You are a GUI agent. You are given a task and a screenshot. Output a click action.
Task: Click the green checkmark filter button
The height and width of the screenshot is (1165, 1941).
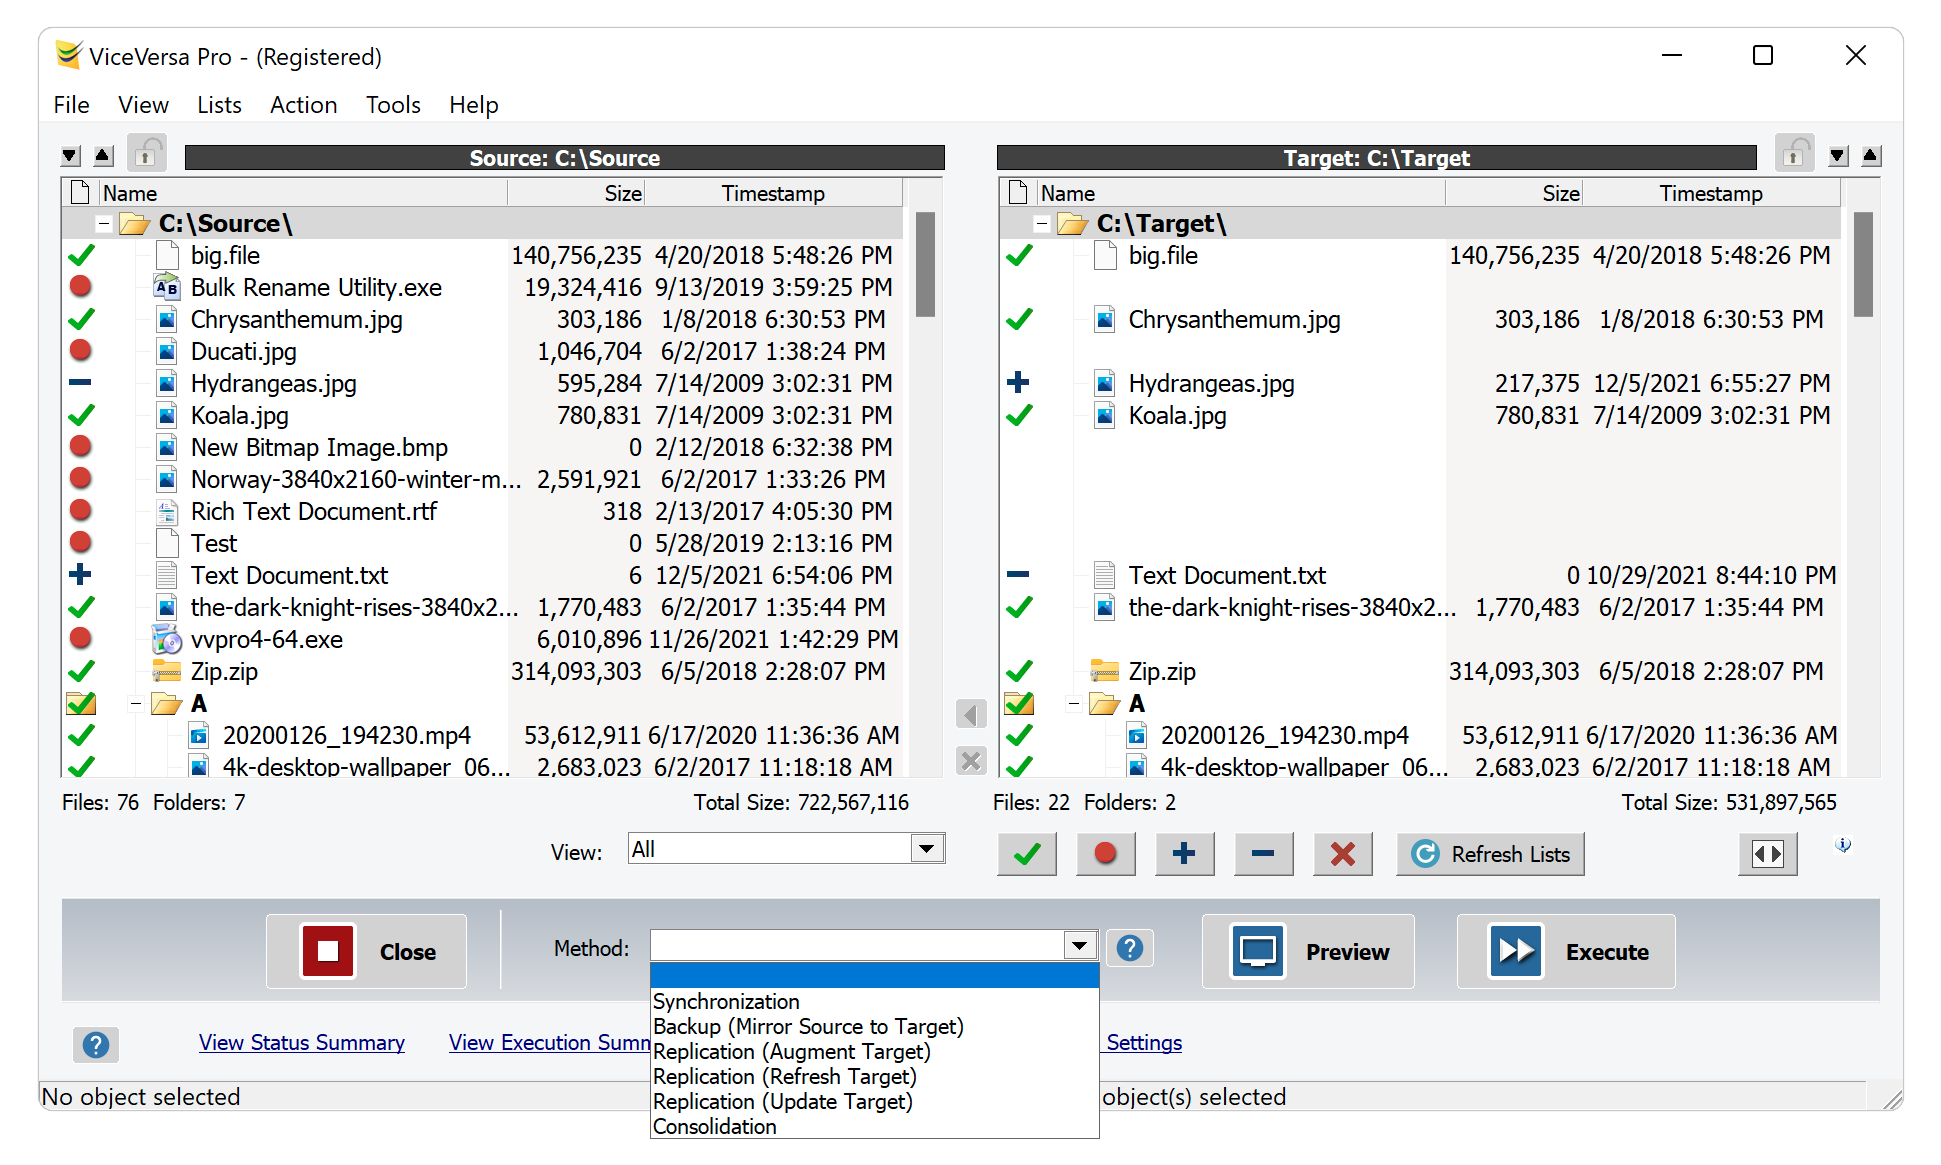pyautogui.click(x=1027, y=854)
